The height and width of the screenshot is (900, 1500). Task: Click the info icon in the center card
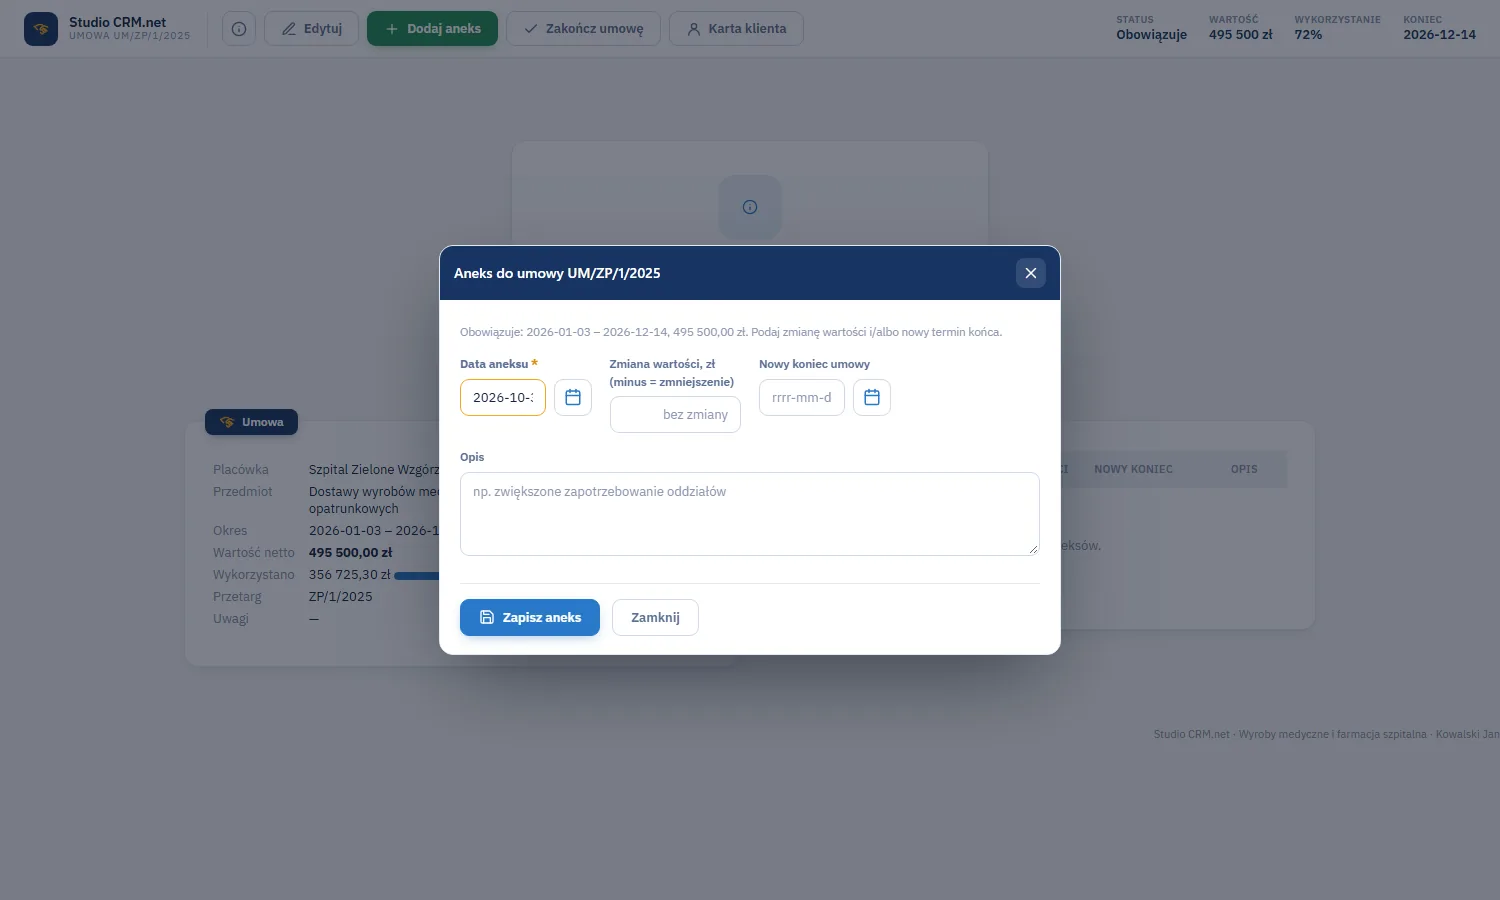pyautogui.click(x=750, y=207)
